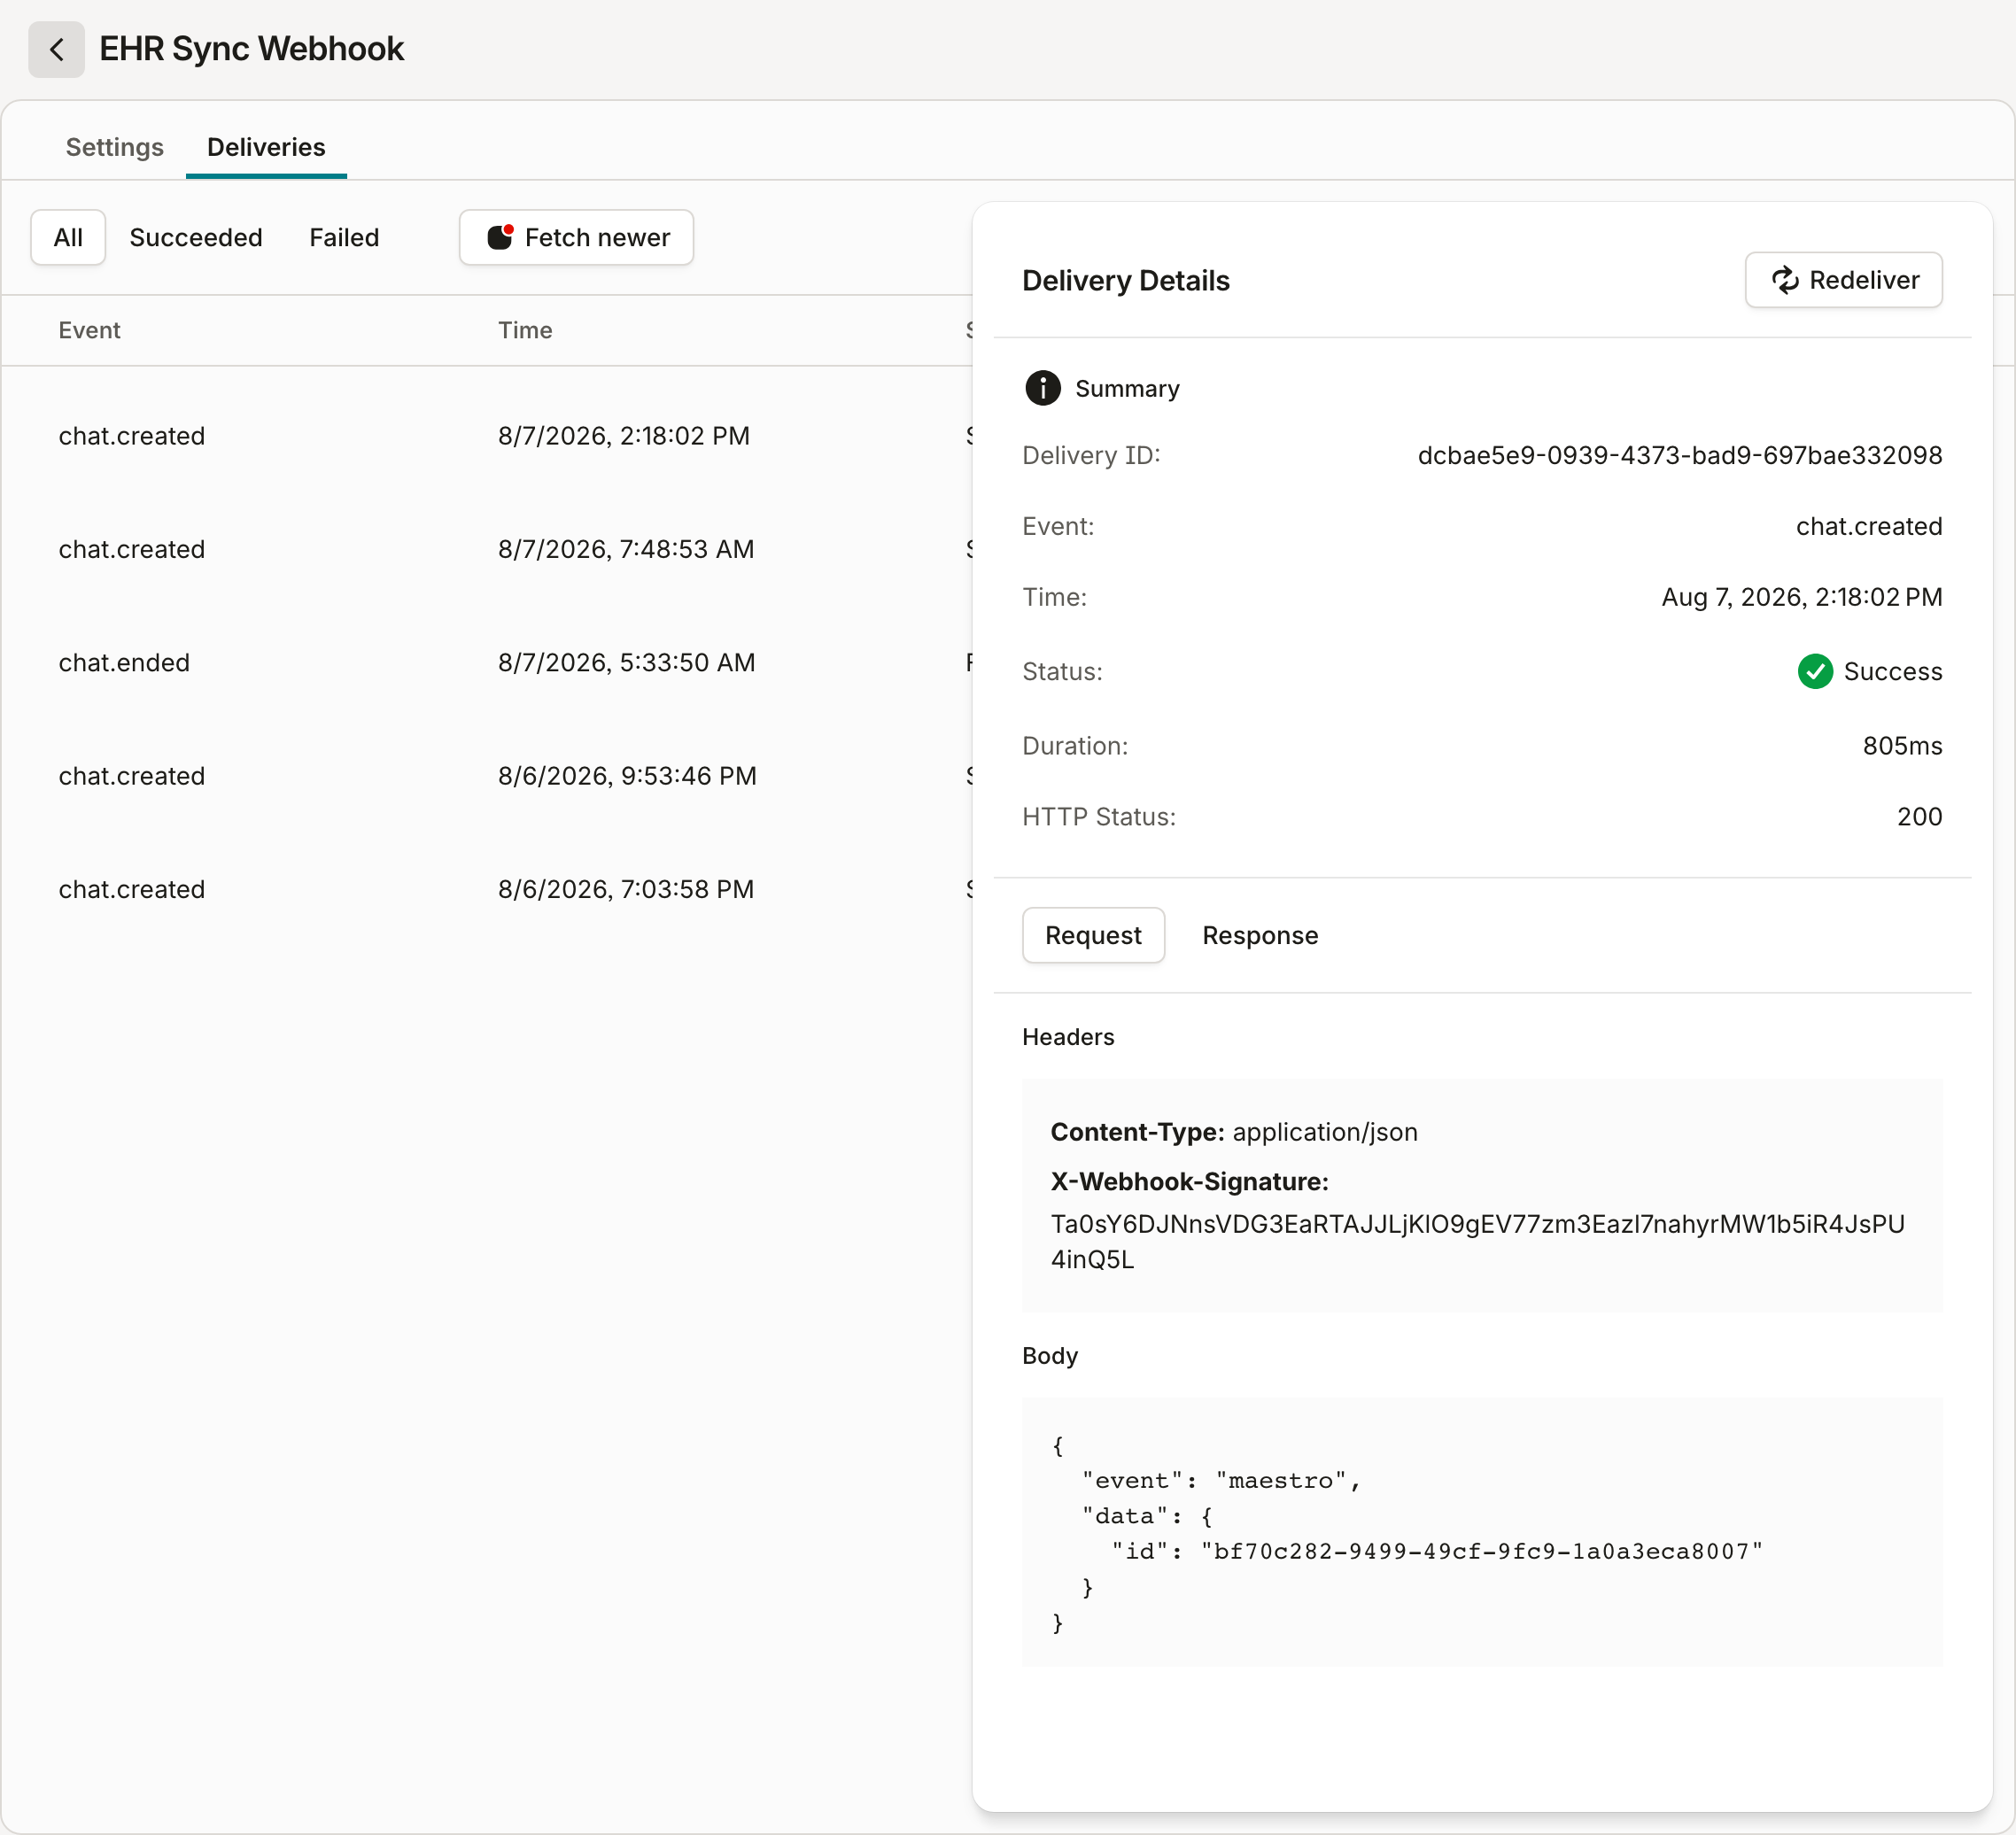The width and height of the screenshot is (2016, 1835).
Task: Open the chat.created delivery at 9:53:46 PM
Action: [487, 776]
